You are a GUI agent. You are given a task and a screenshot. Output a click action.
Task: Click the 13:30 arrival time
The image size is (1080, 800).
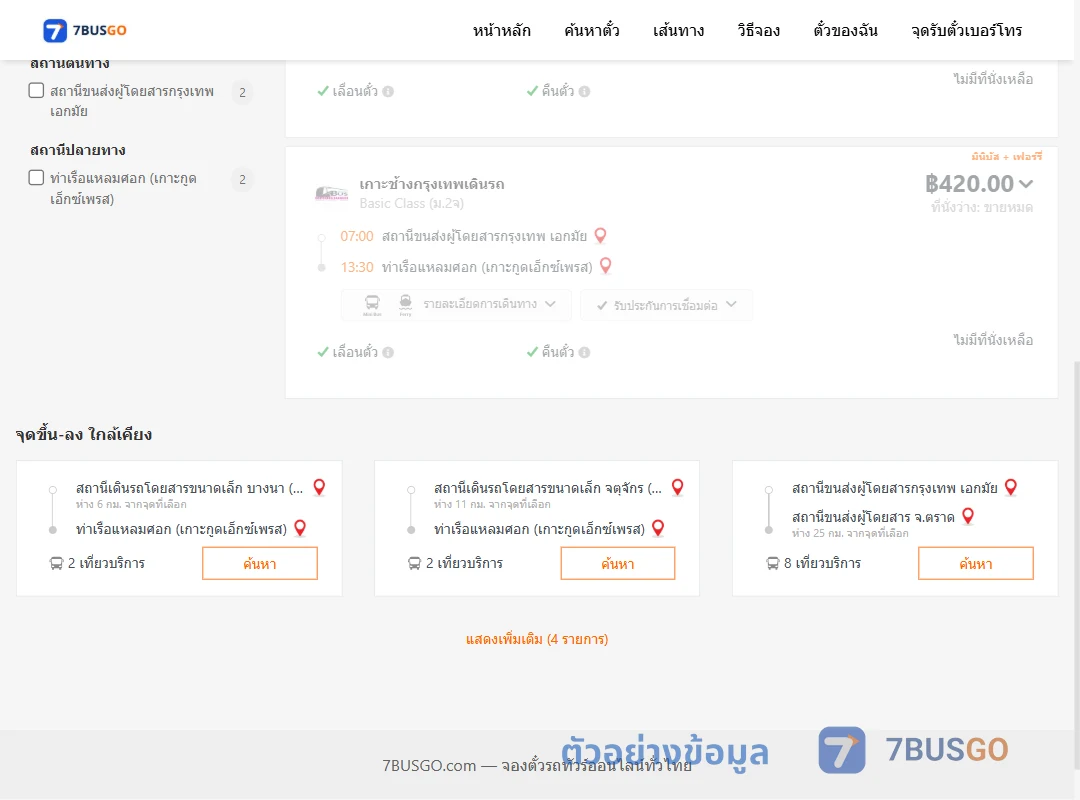[357, 267]
